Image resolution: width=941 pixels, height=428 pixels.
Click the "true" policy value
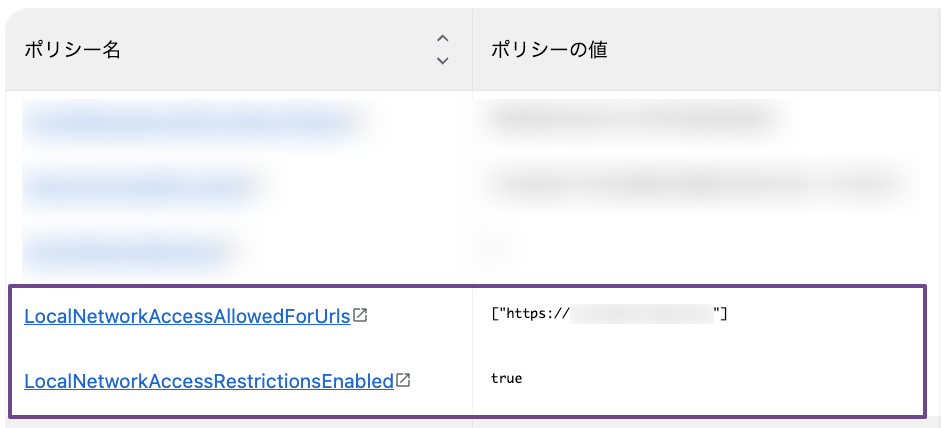507,378
